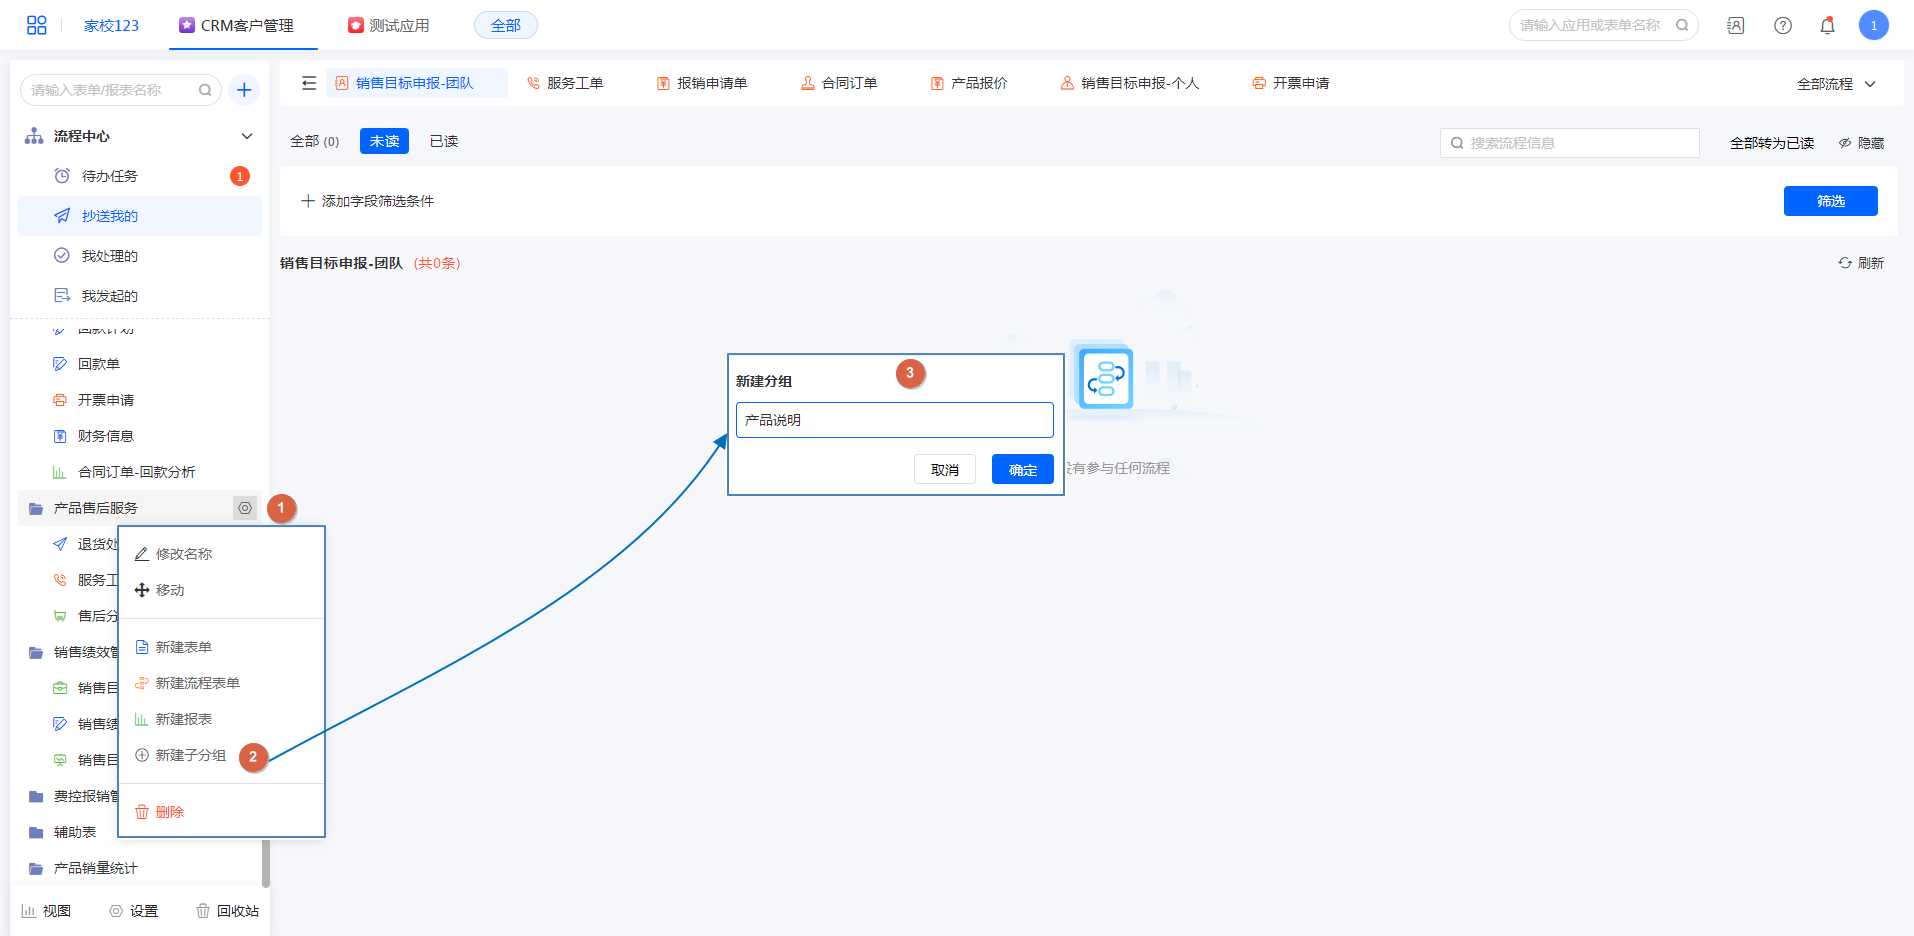
Task: Collapse the 流程中心 section
Action: 247,136
